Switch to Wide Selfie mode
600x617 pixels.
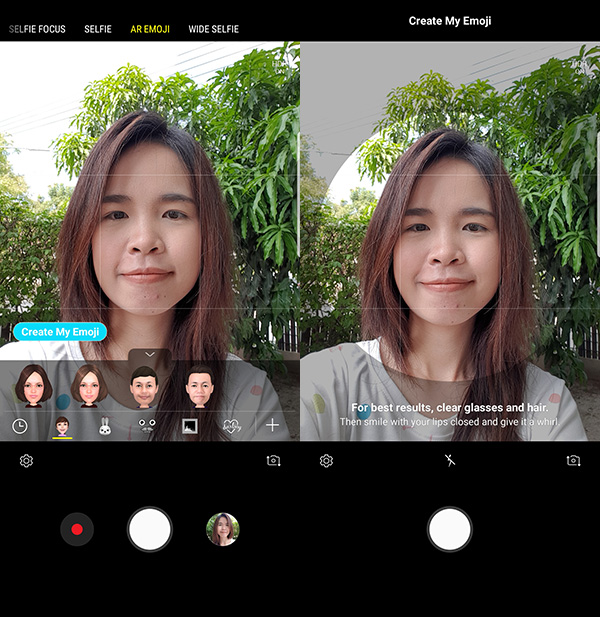coord(213,29)
